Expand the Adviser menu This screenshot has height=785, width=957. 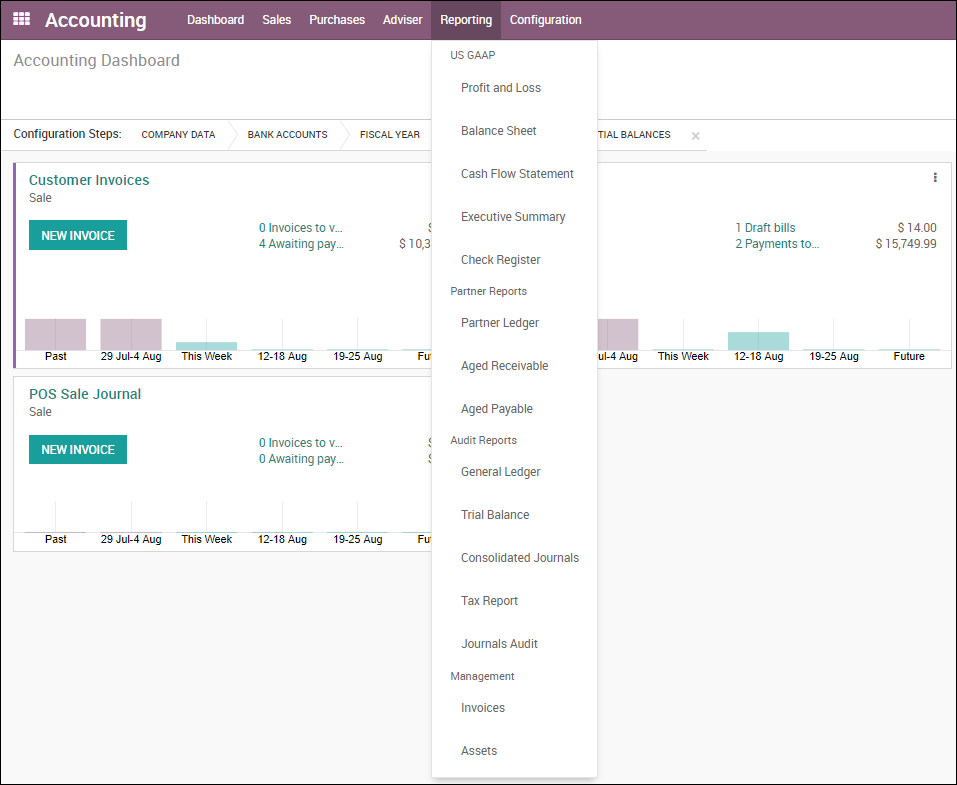(x=402, y=20)
